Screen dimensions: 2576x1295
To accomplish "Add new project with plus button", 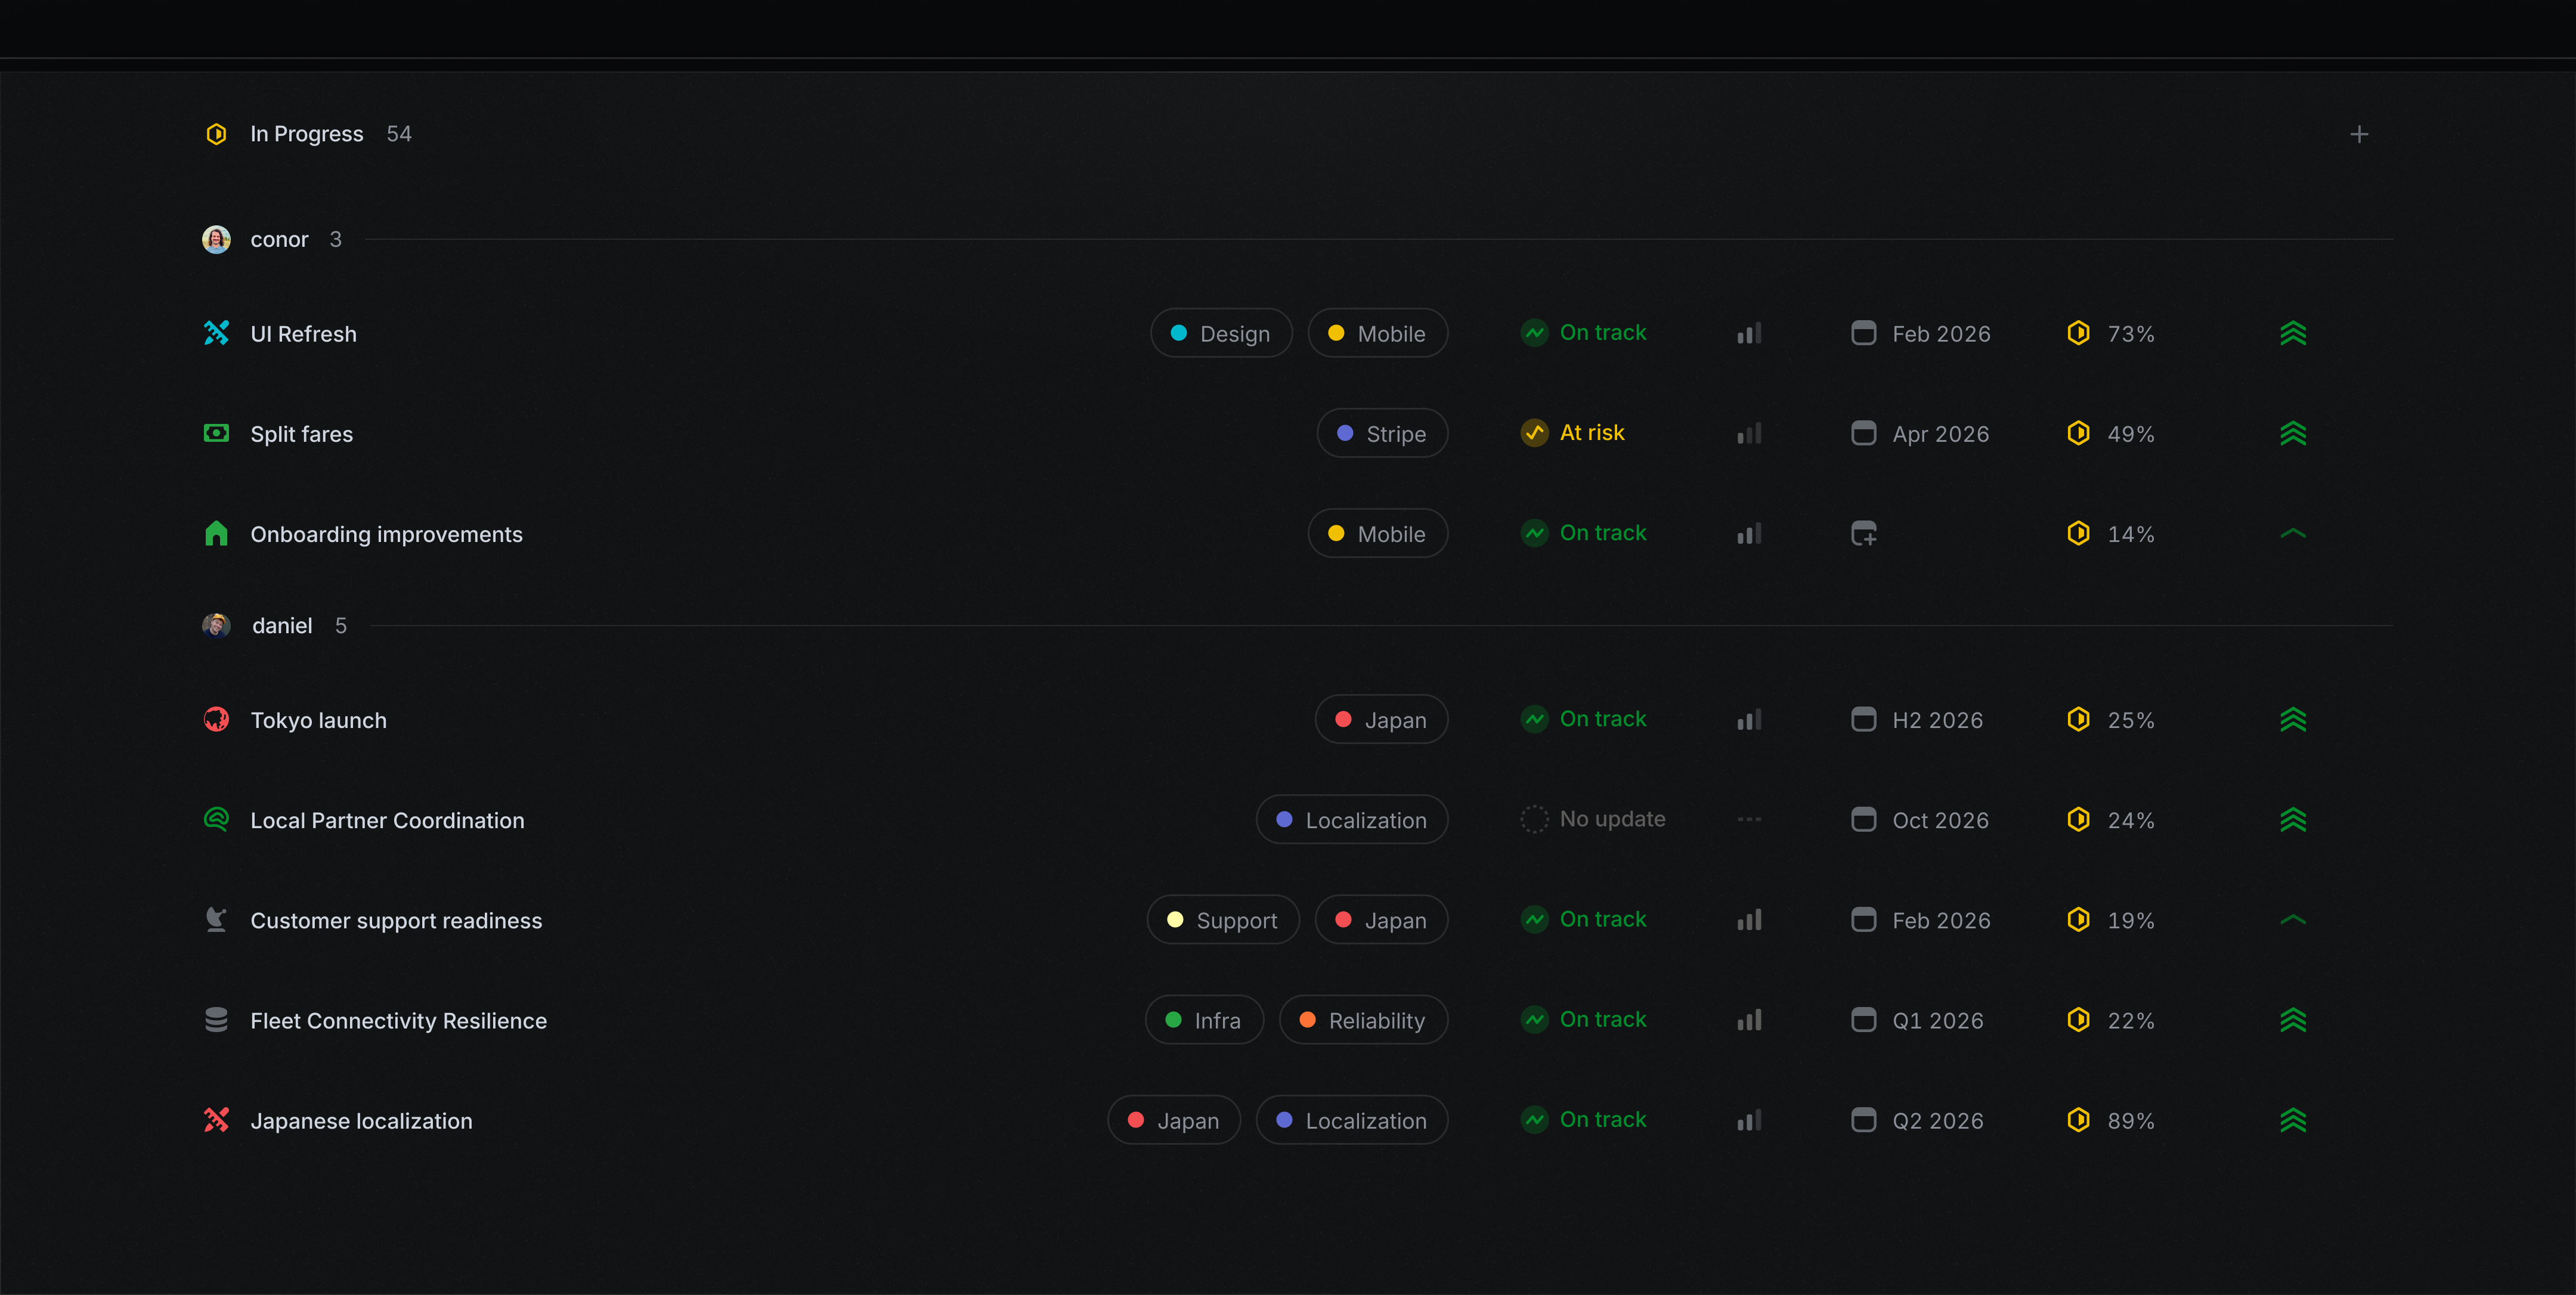I will coord(2359,134).
